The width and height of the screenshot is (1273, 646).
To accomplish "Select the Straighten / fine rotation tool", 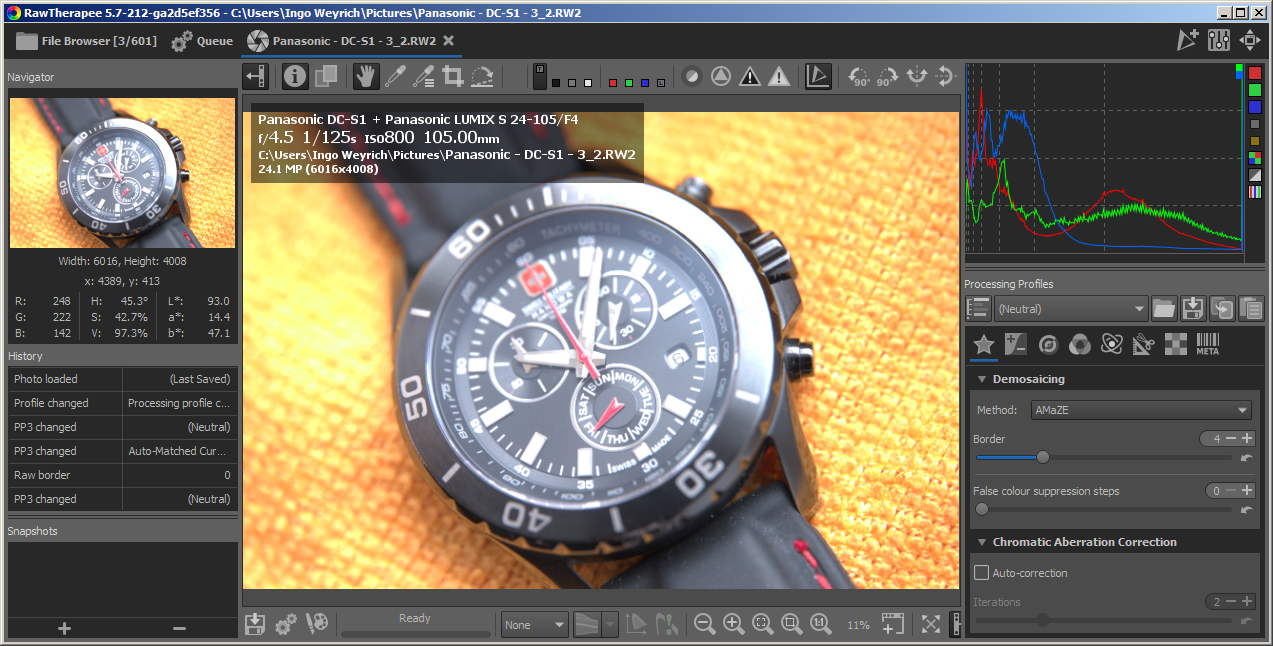I will [482, 76].
